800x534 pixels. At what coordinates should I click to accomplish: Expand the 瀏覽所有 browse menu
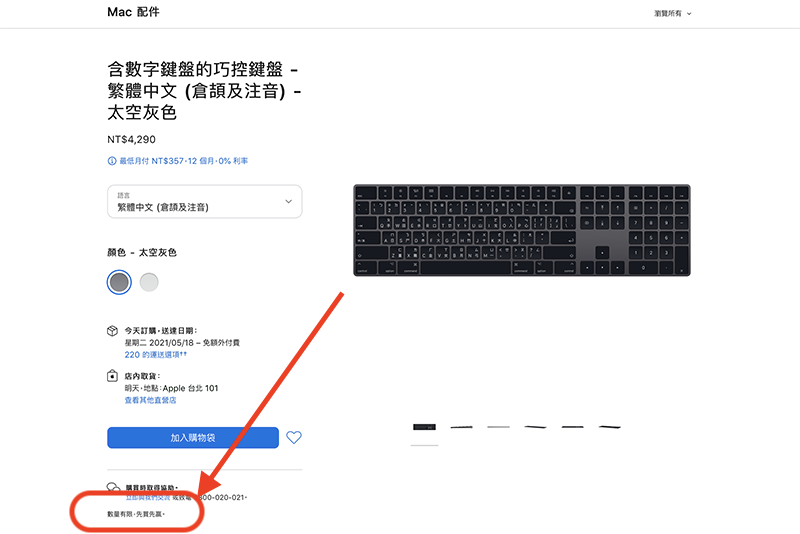(672, 14)
